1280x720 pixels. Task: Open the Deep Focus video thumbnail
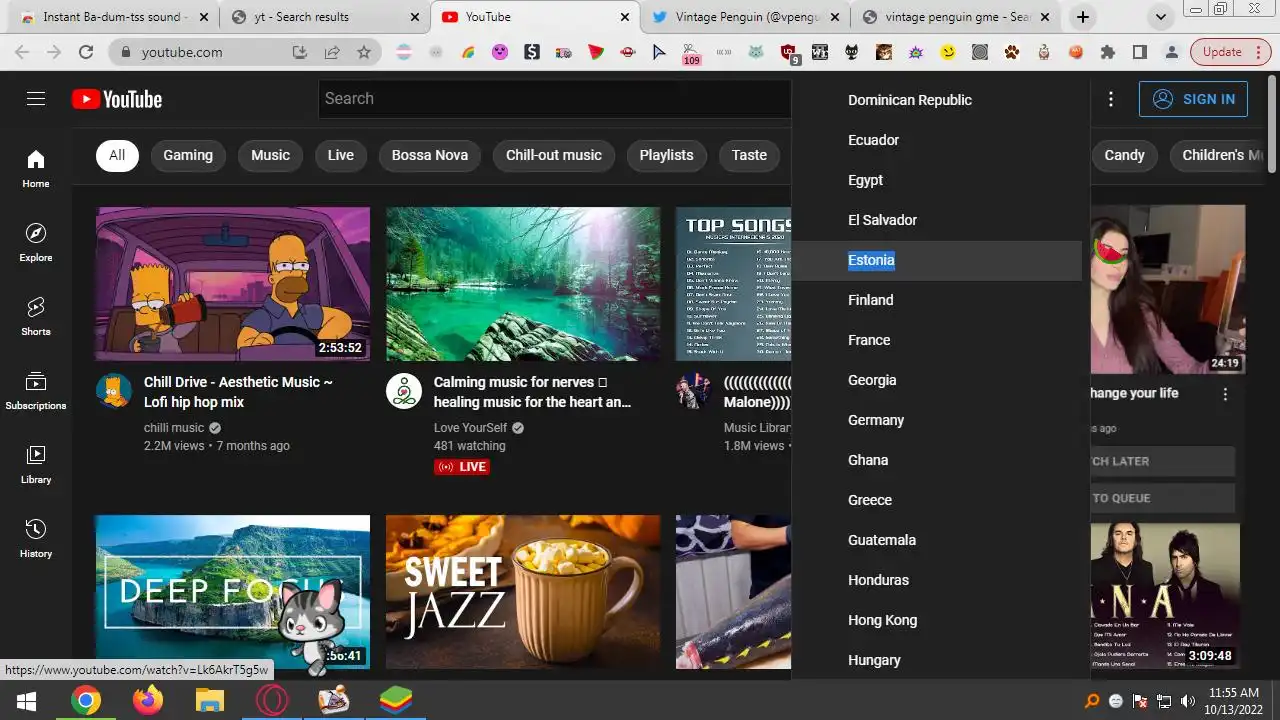pos(233,592)
